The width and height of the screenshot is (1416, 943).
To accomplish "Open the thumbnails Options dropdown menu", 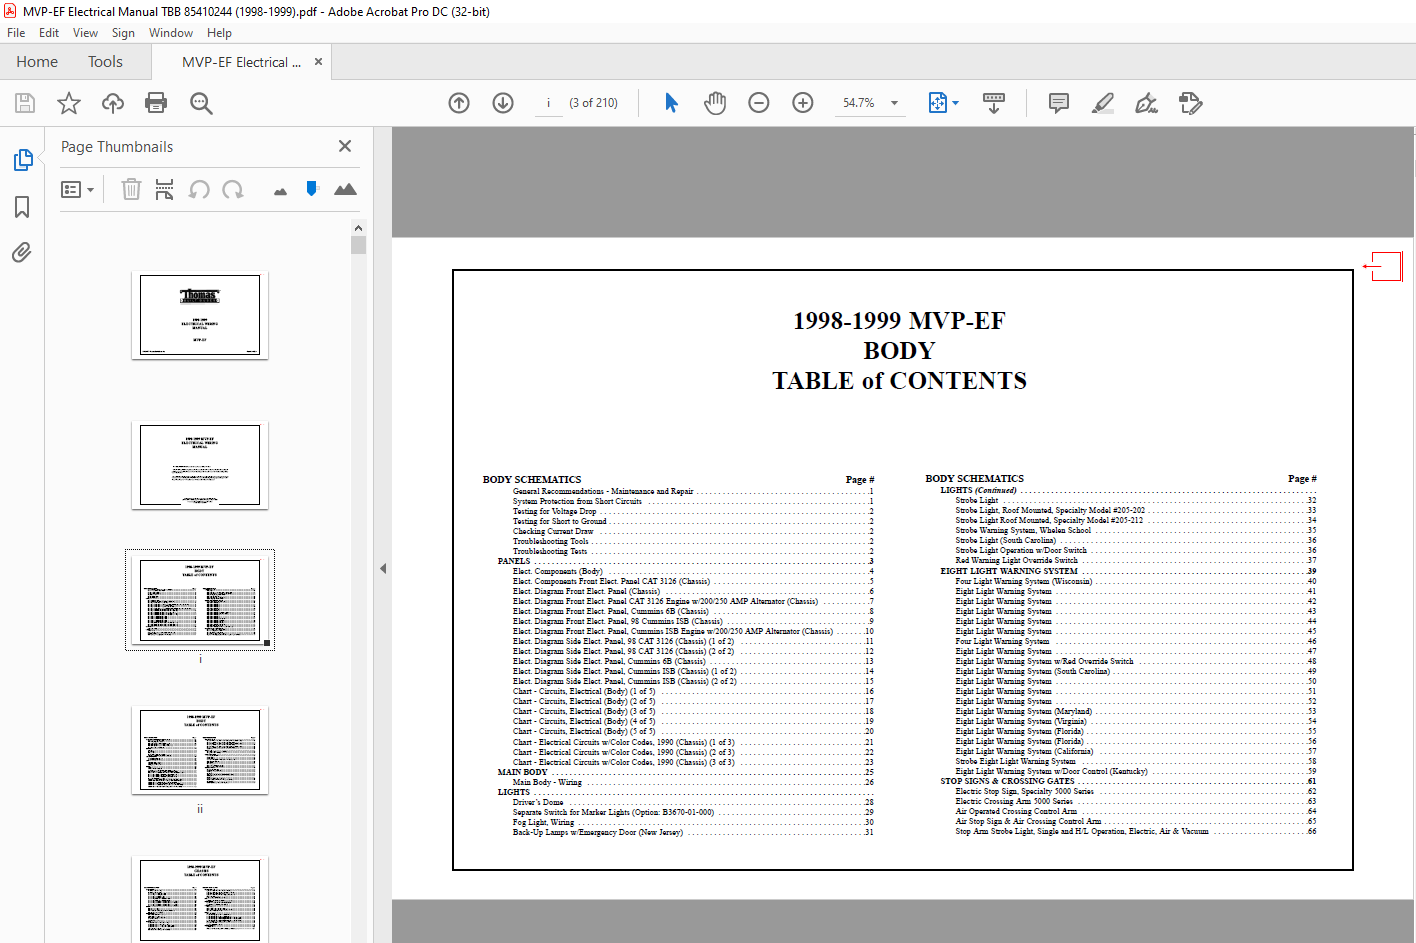I will (77, 189).
